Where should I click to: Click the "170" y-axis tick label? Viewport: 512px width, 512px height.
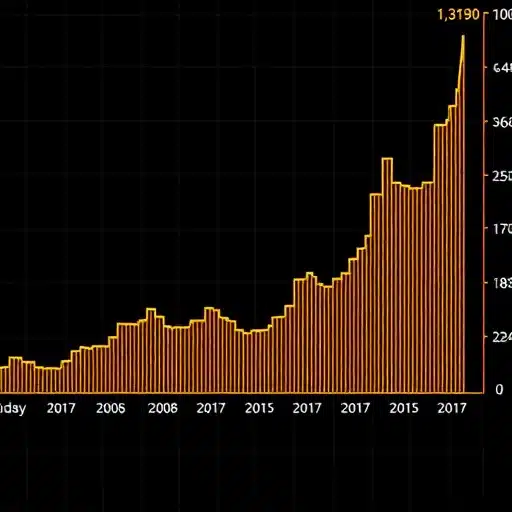pos(503,229)
